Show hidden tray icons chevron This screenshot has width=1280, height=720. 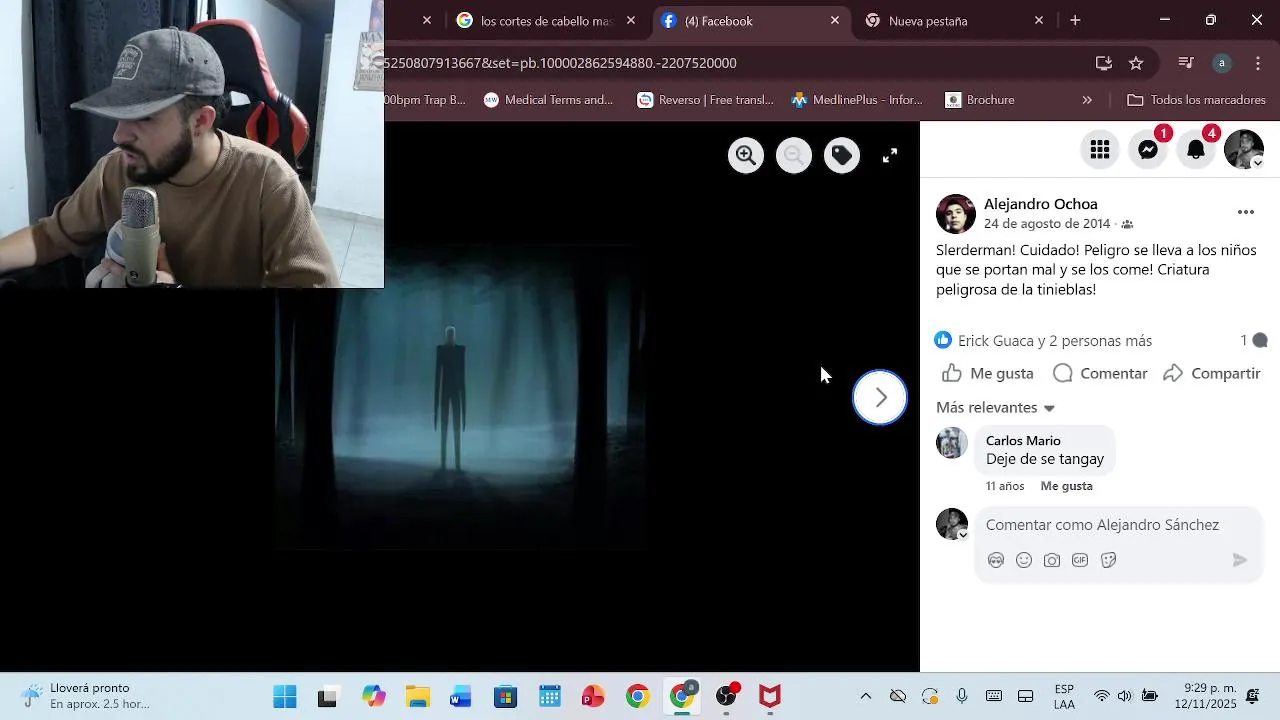point(866,696)
